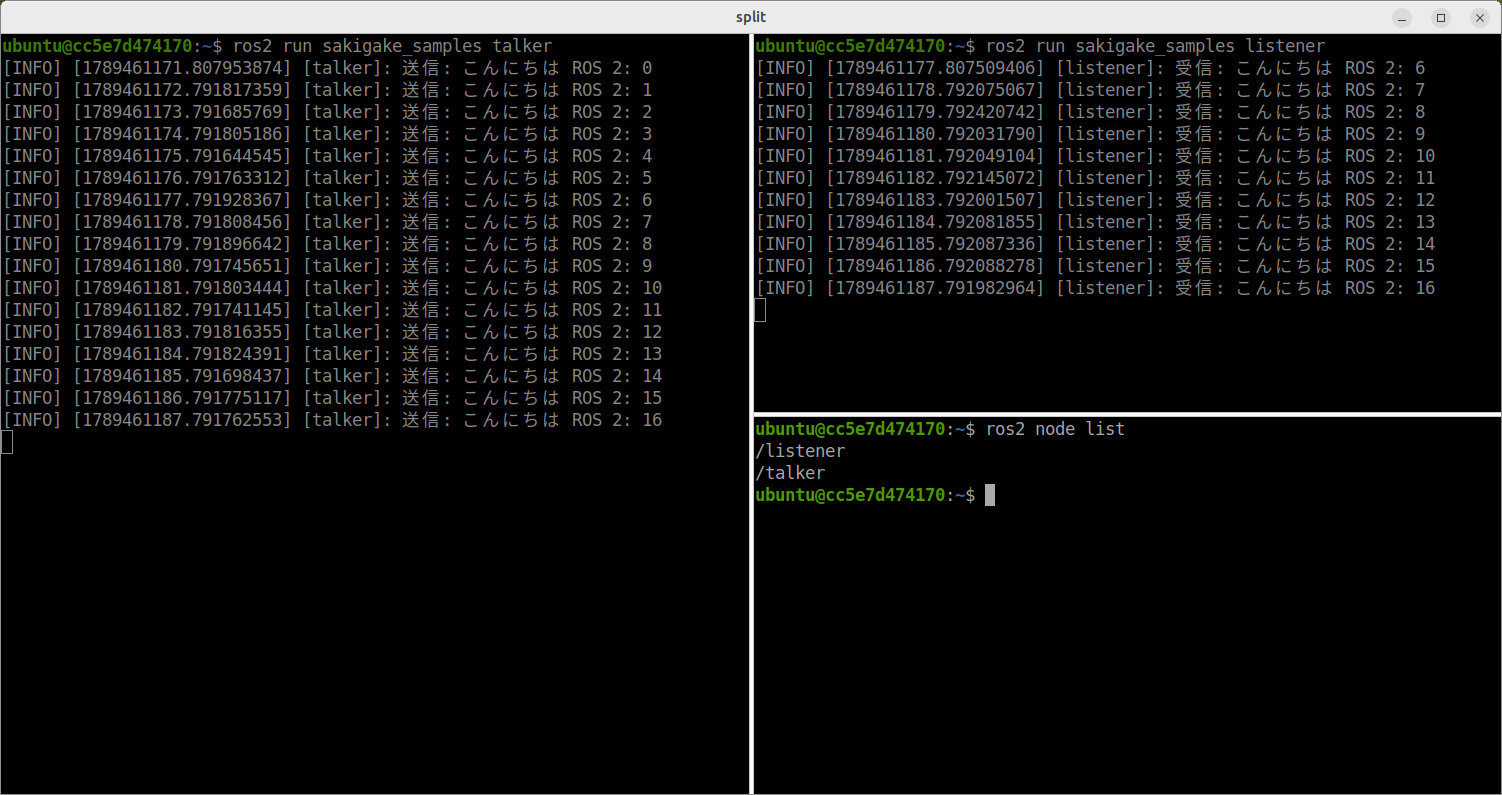Click the '/listener' node output line
Viewport: 1502px width, 795px height.
click(x=800, y=451)
